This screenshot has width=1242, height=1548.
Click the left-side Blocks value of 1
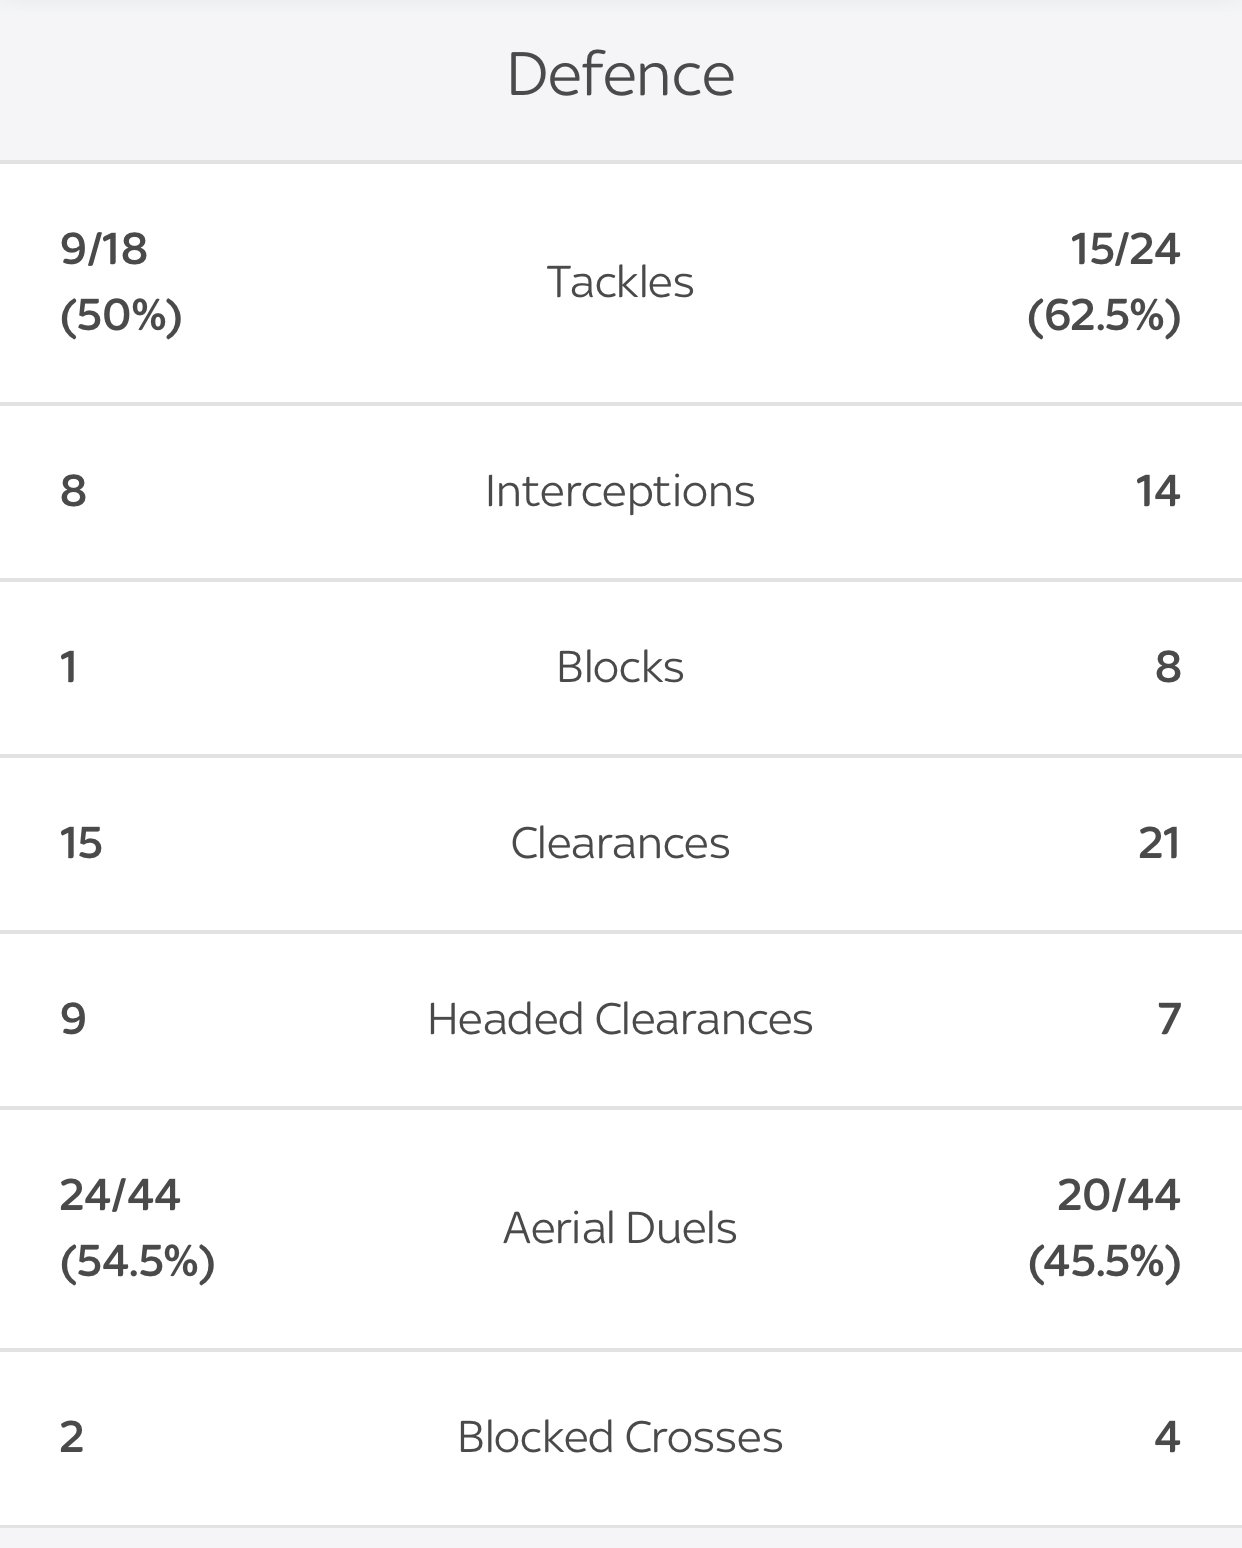(69, 667)
